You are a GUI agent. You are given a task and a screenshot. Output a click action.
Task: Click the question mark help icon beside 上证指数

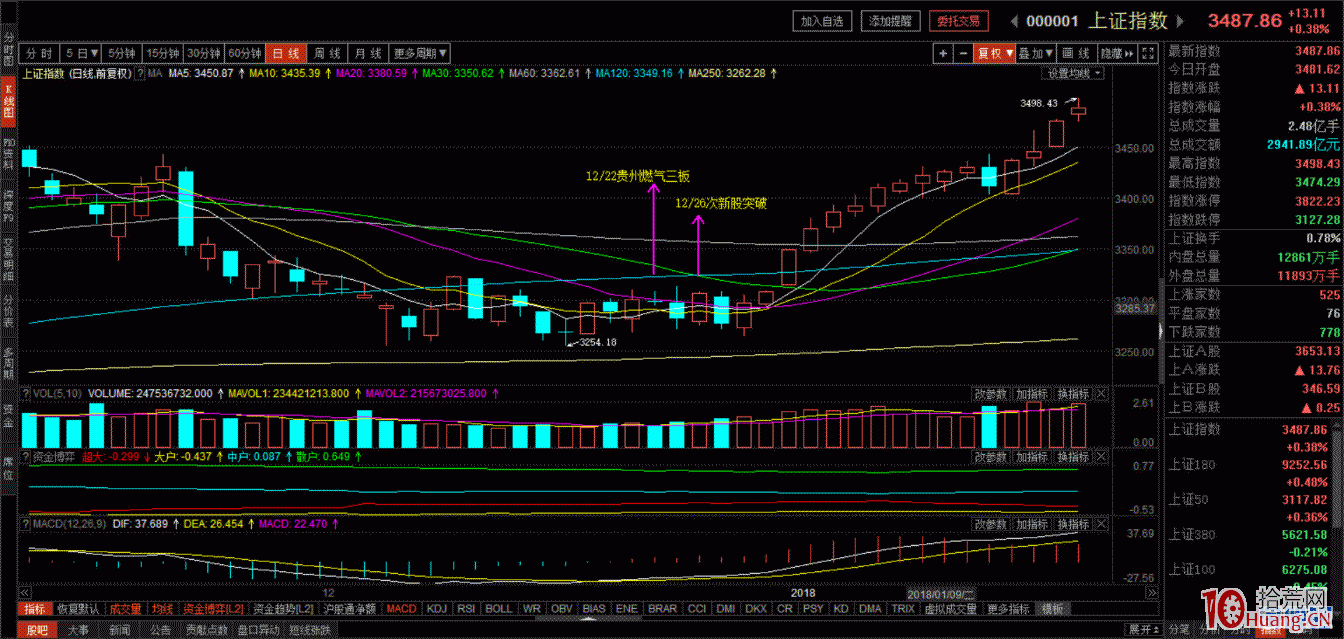(x=141, y=73)
